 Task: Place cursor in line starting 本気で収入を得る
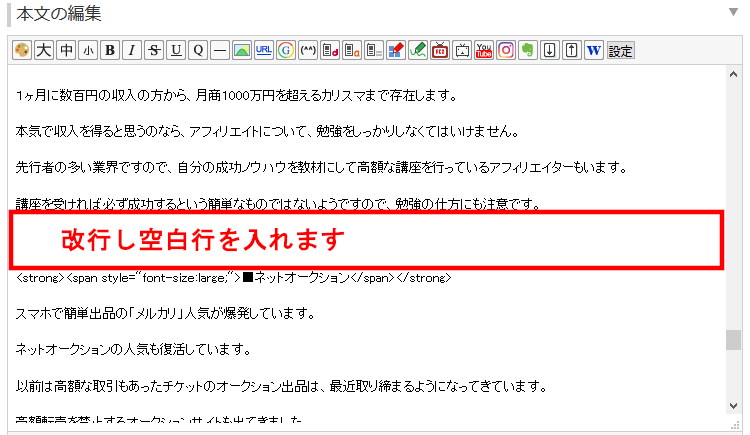pos(268,132)
